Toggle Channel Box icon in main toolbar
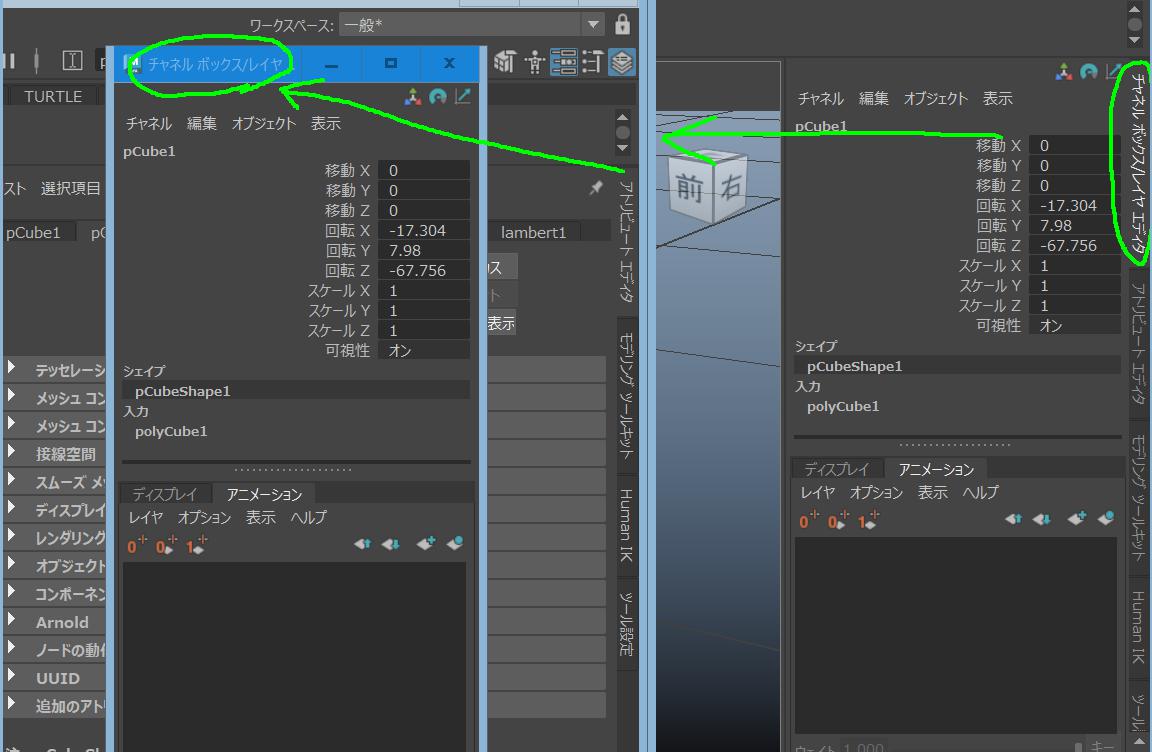The height and width of the screenshot is (752, 1152). point(622,63)
